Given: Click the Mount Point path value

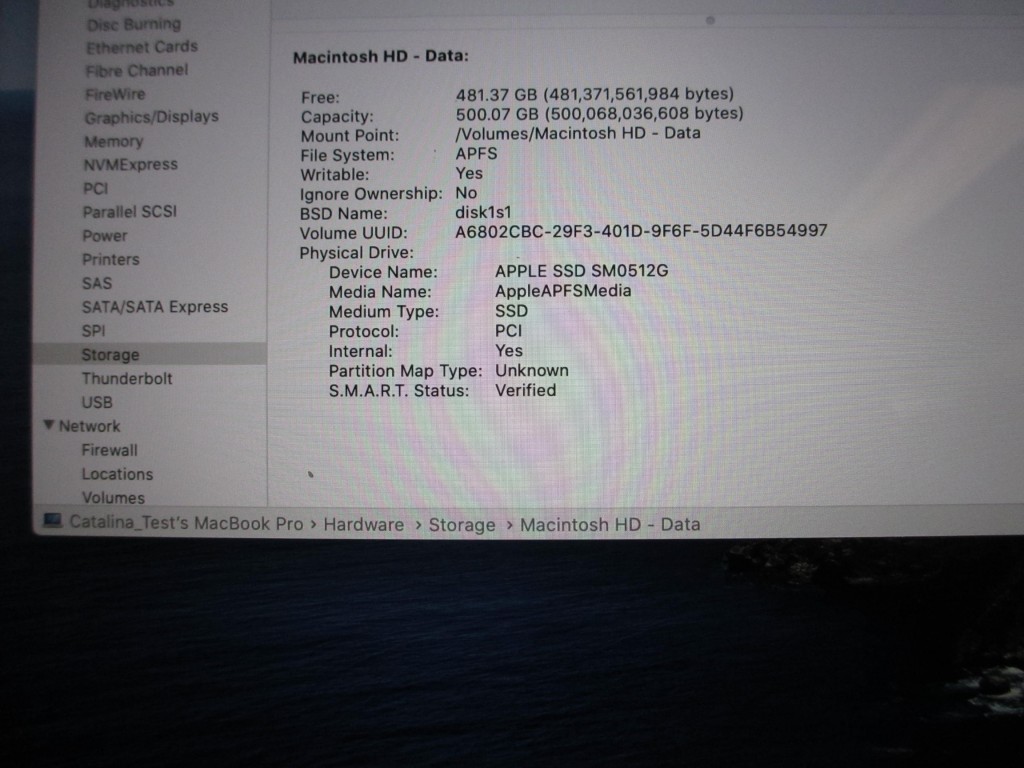Looking at the screenshot, I should coord(578,133).
